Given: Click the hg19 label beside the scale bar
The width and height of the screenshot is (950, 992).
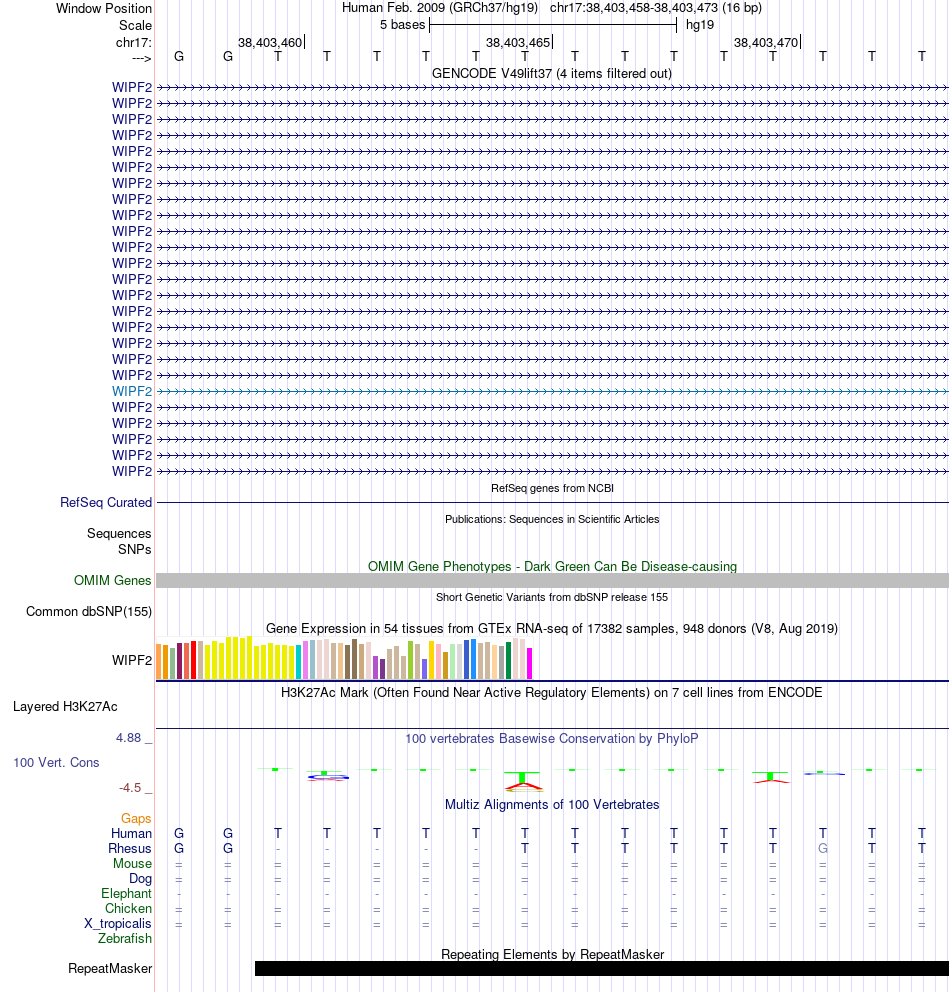Looking at the screenshot, I should [x=700, y=25].
